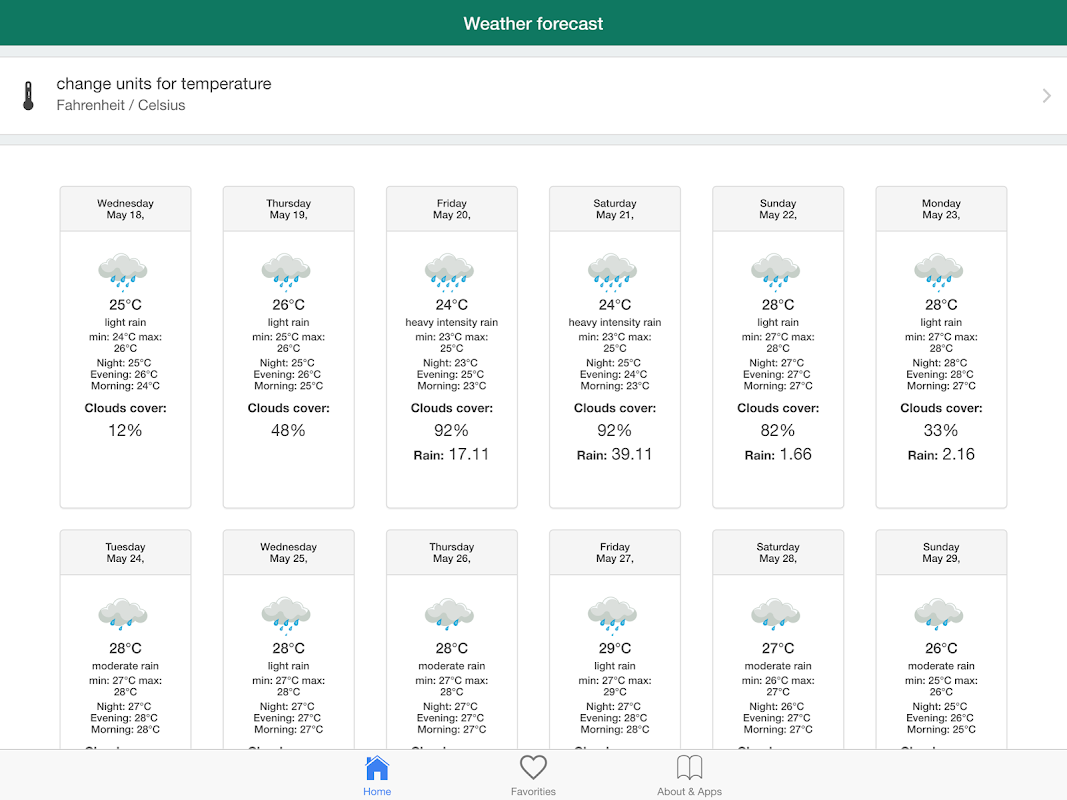The height and width of the screenshot is (800, 1067).
Task: Select the rain cloud icon for Thursday May 19
Action: click(286, 271)
